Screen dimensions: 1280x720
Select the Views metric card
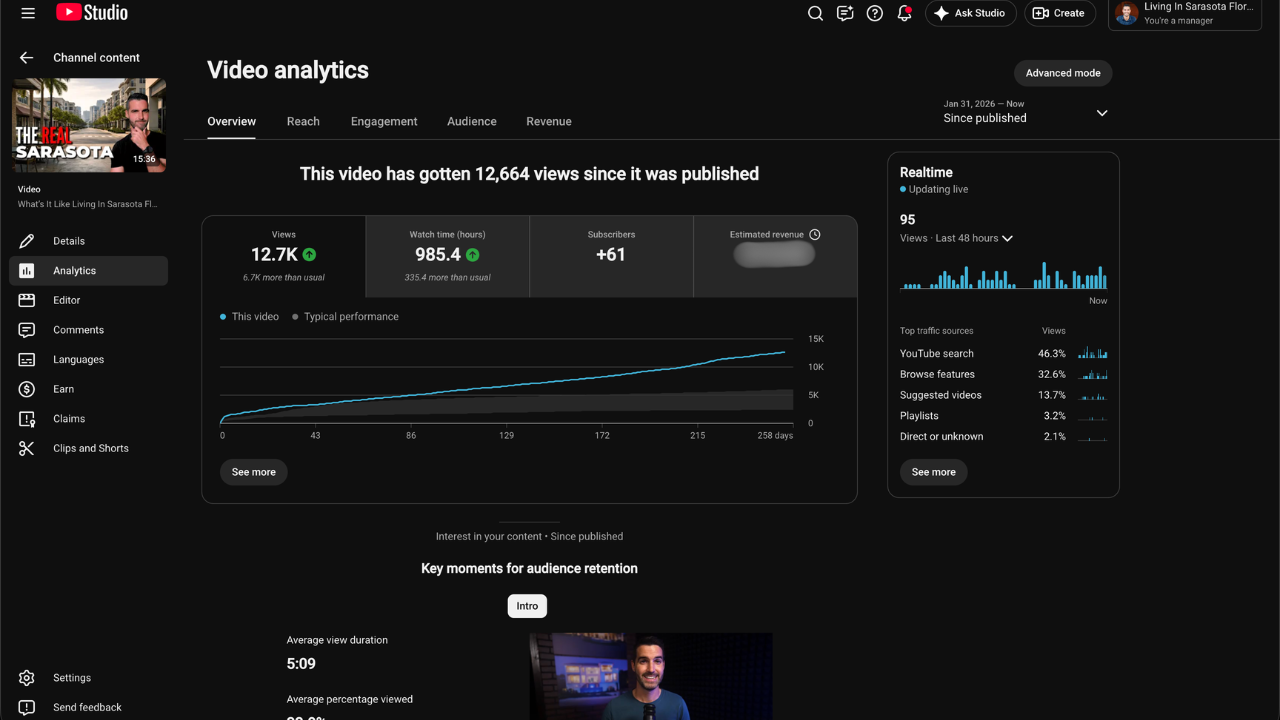tap(284, 256)
